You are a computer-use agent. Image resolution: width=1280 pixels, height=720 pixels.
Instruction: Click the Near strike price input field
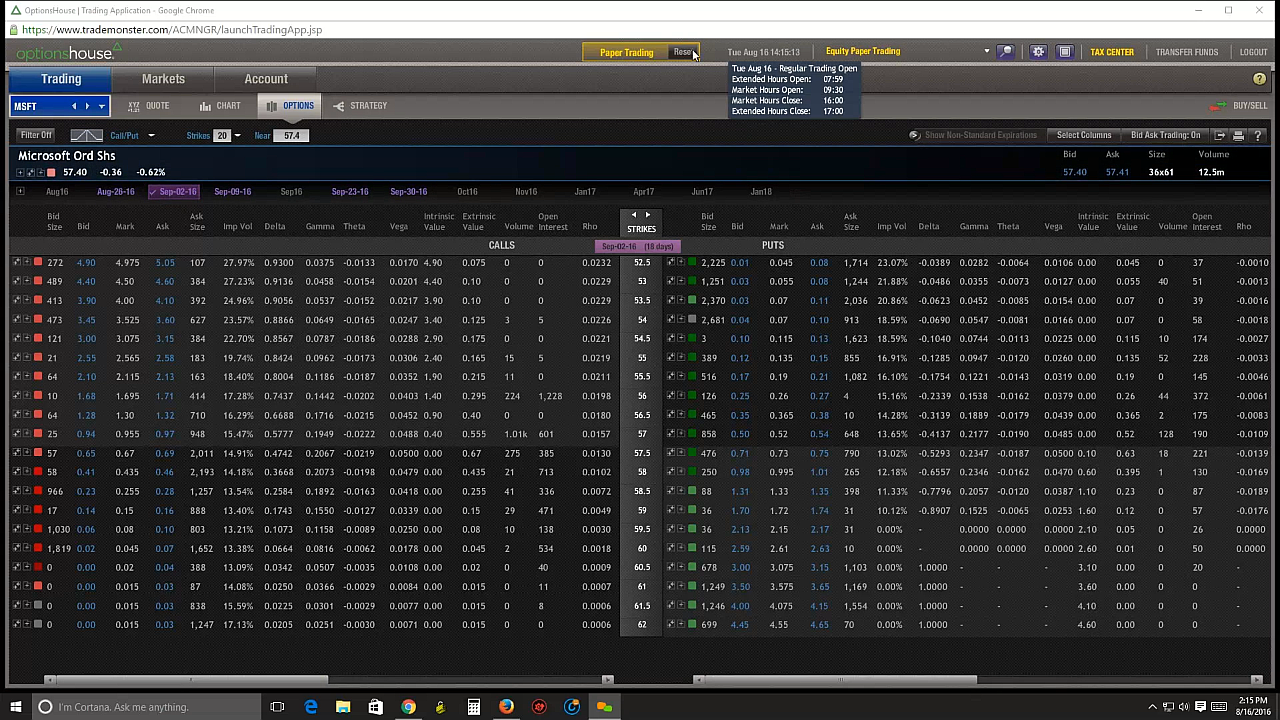pyautogui.click(x=292, y=136)
